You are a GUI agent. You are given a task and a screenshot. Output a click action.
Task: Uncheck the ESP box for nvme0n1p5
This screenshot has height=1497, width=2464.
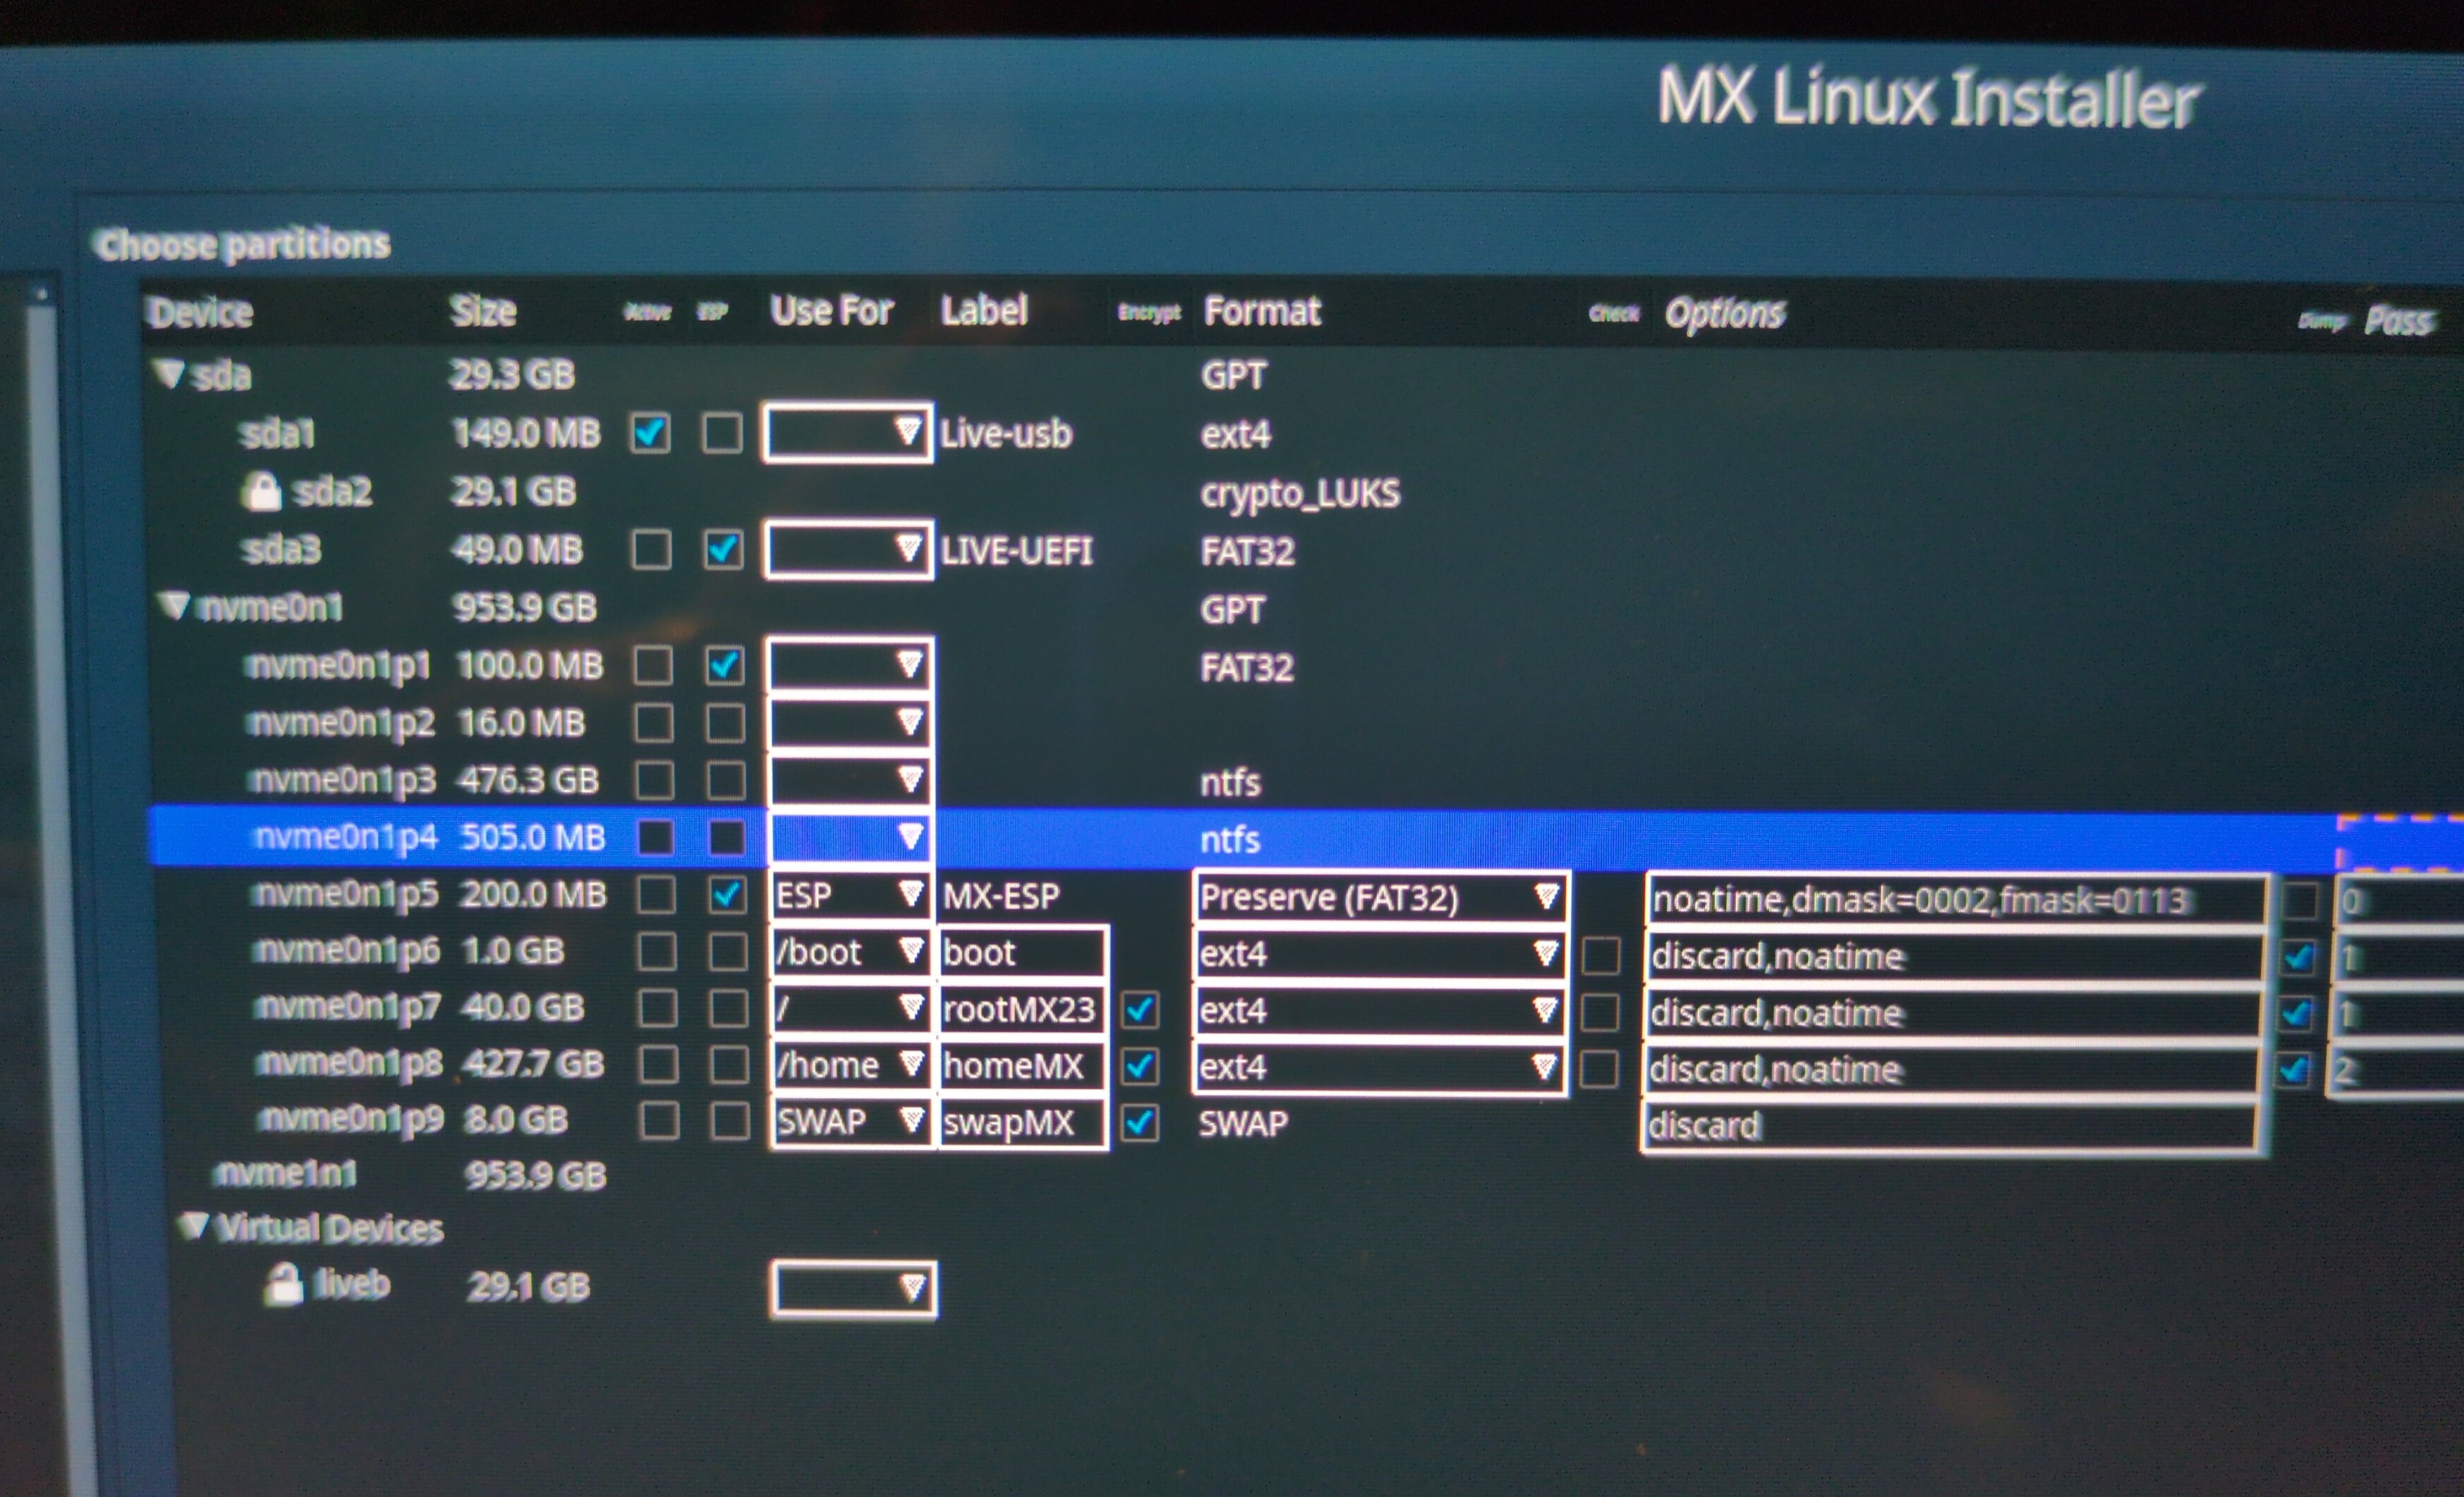pyautogui.click(x=727, y=894)
